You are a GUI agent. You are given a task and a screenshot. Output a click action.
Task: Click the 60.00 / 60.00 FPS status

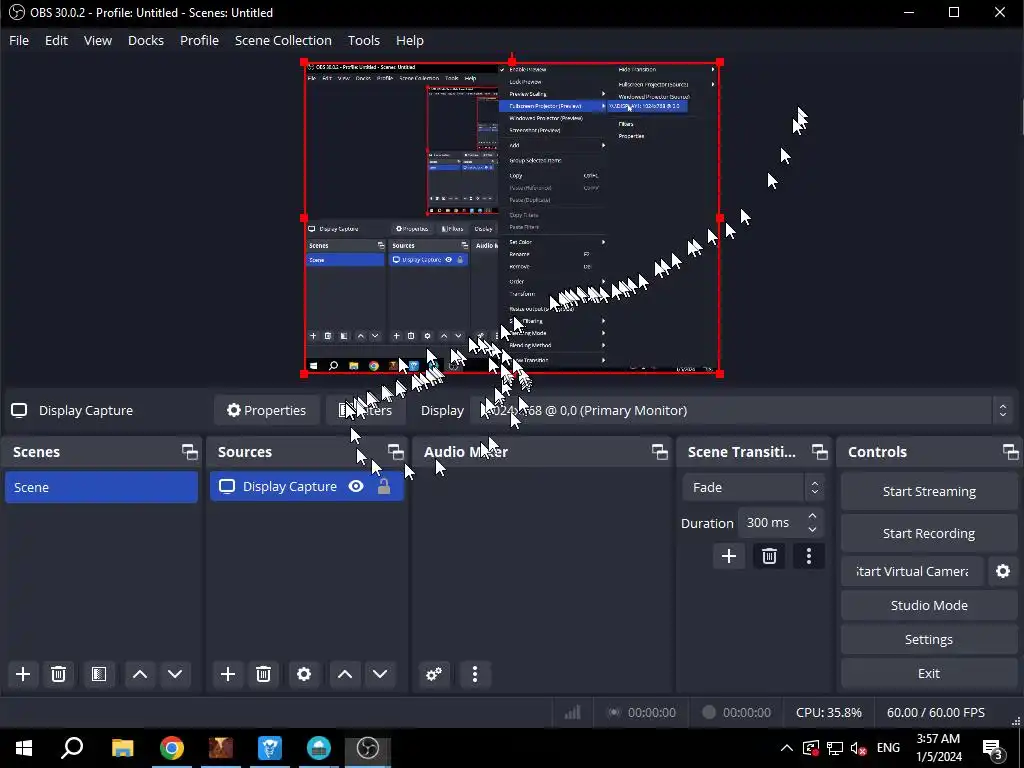click(x=936, y=712)
